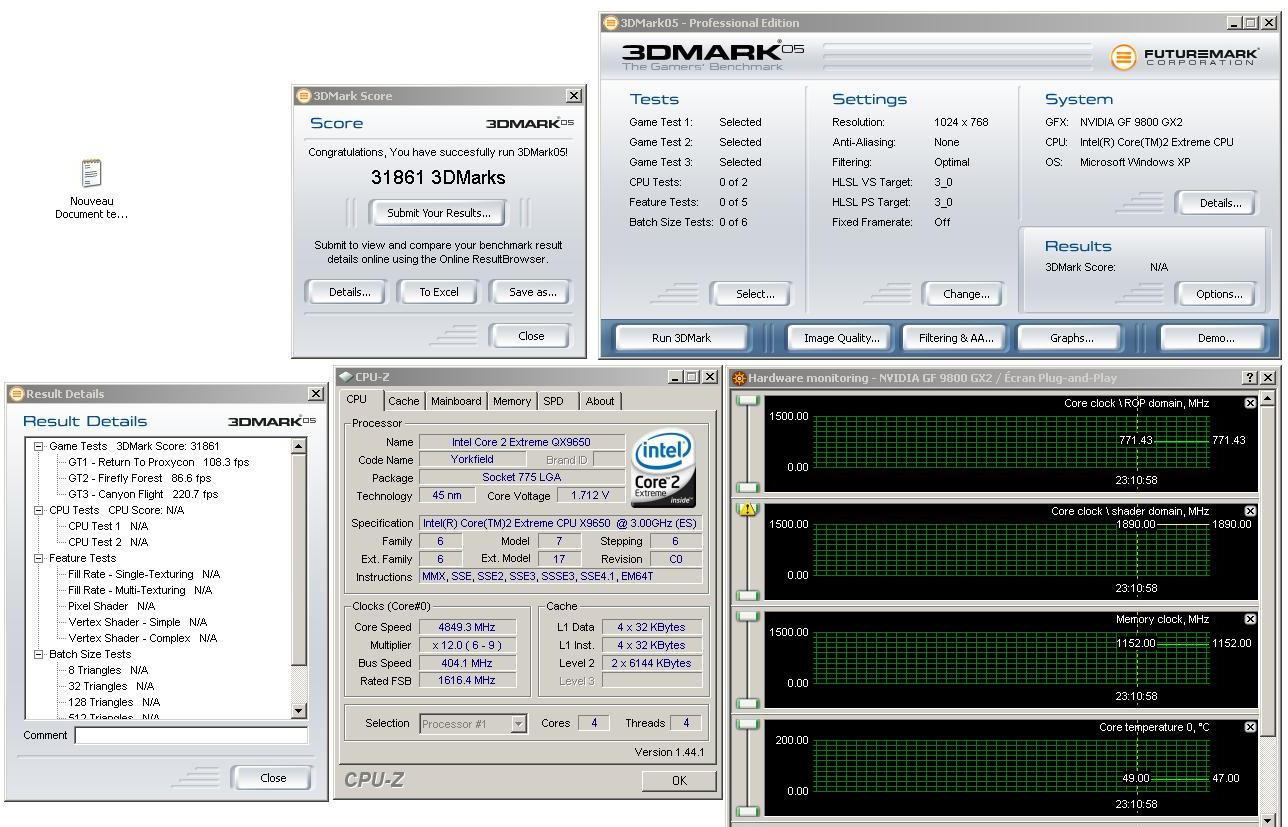The width and height of the screenshot is (1288, 827).
Task: Open the Memory tab
Action: click(512, 401)
